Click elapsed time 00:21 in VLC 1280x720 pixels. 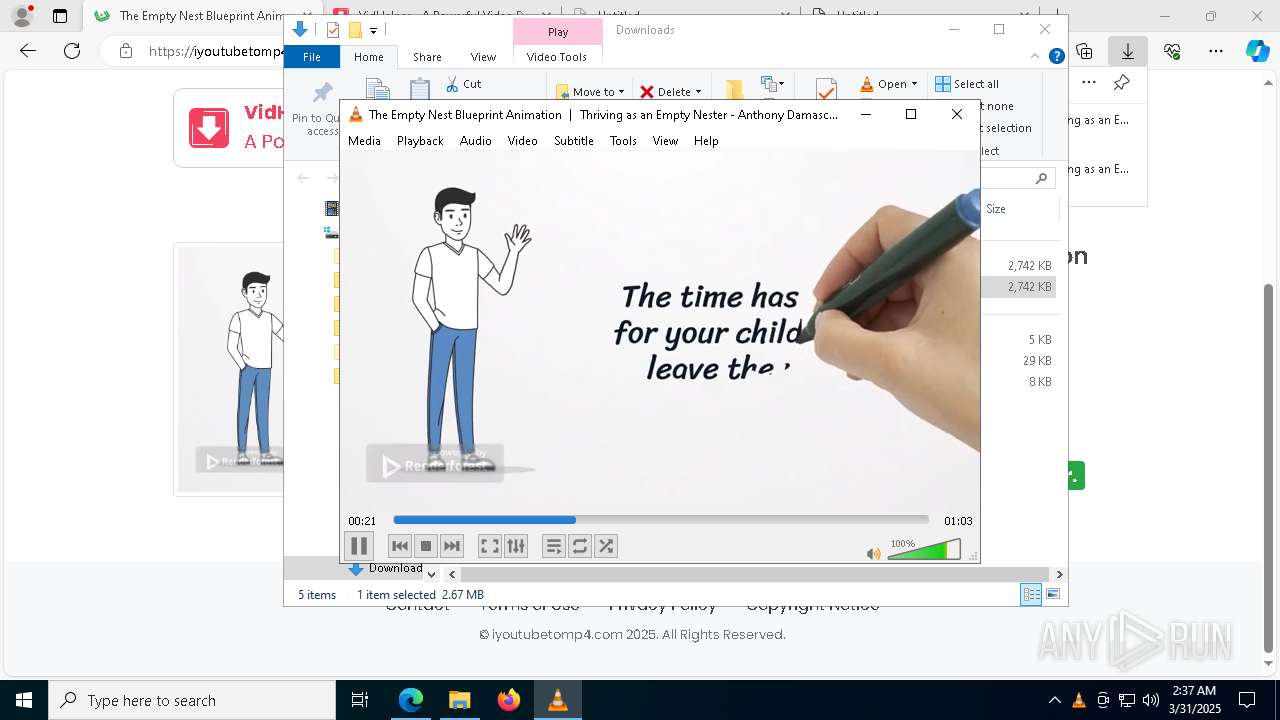[362, 521]
